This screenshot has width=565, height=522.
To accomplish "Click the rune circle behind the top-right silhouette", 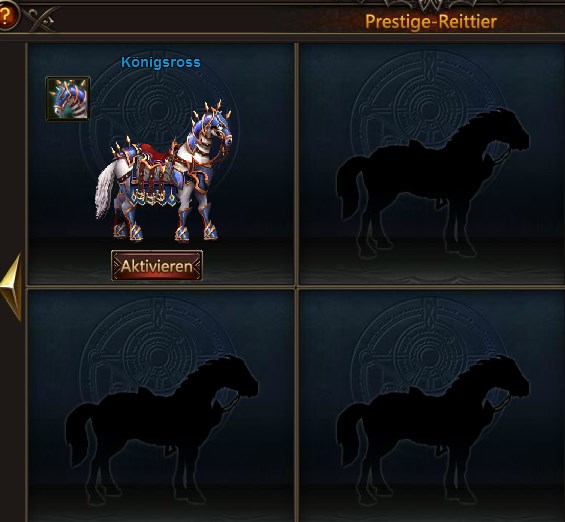I will pos(429,108).
